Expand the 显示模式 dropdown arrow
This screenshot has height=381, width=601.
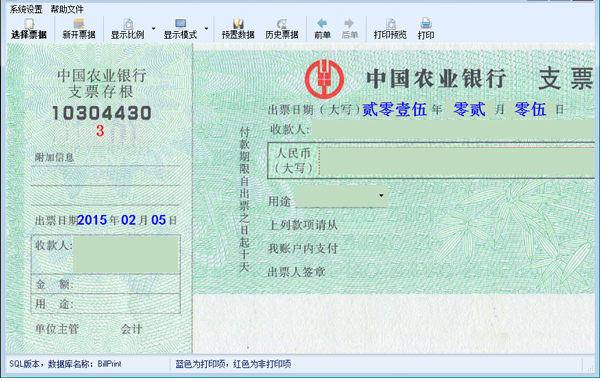tap(206, 28)
